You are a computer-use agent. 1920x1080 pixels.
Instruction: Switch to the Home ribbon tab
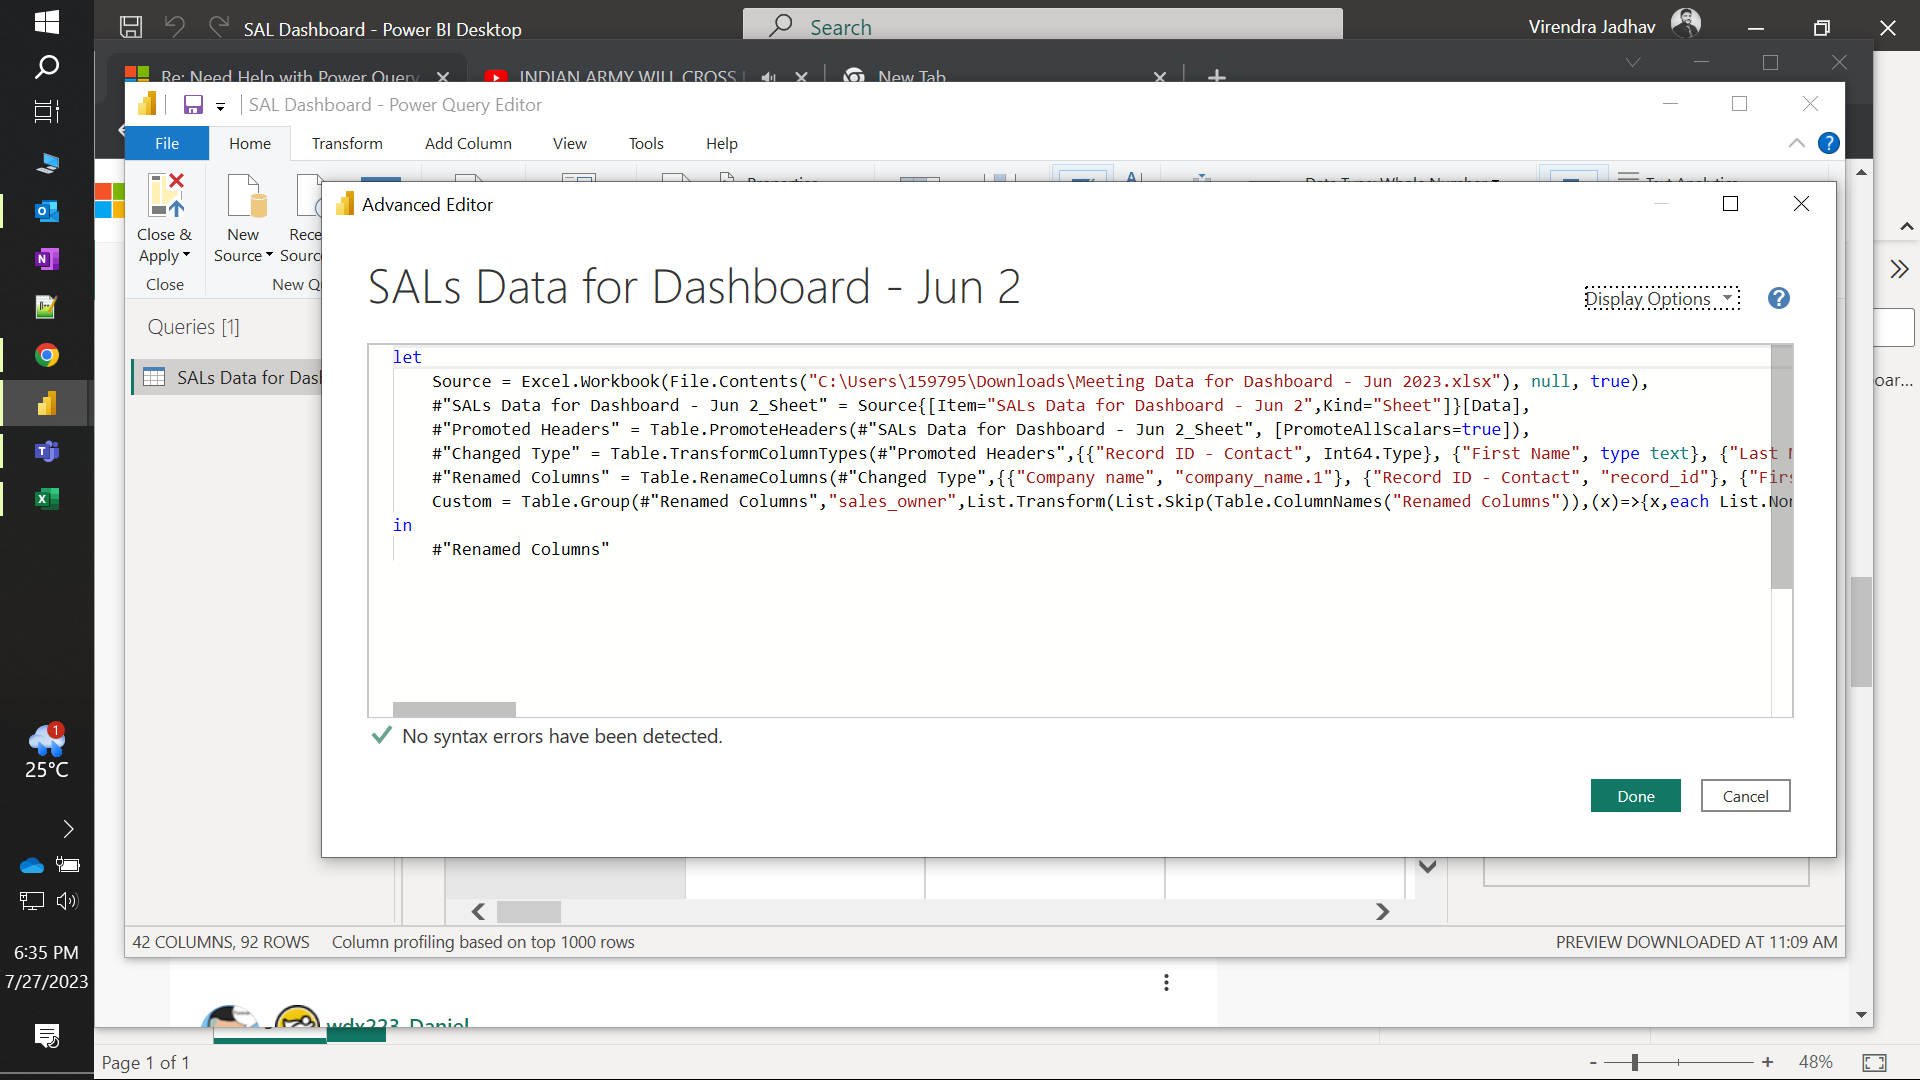[250, 143]
